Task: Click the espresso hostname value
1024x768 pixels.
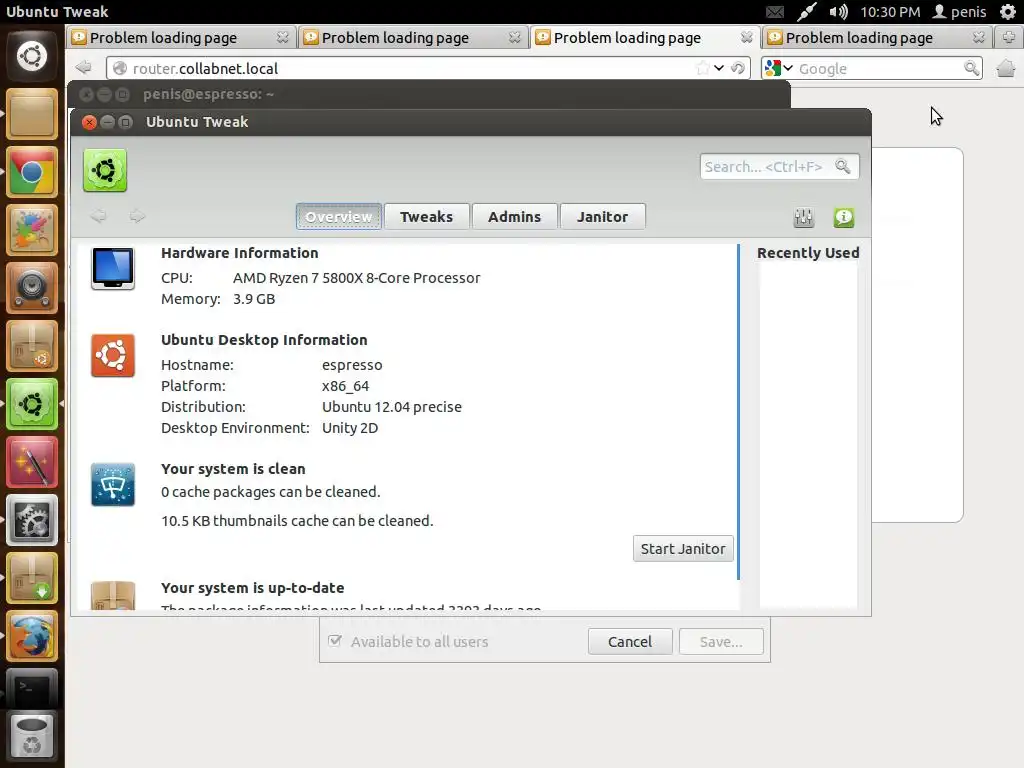Action: pos(352,364)
